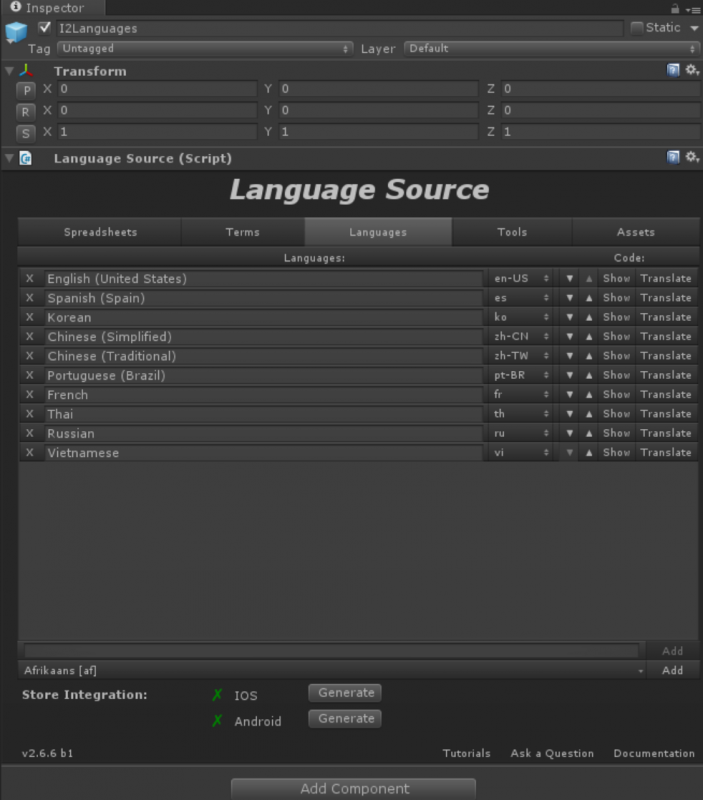
Task: Toggle I2Languages object active checkbox
Action: [x=45, y=28]
